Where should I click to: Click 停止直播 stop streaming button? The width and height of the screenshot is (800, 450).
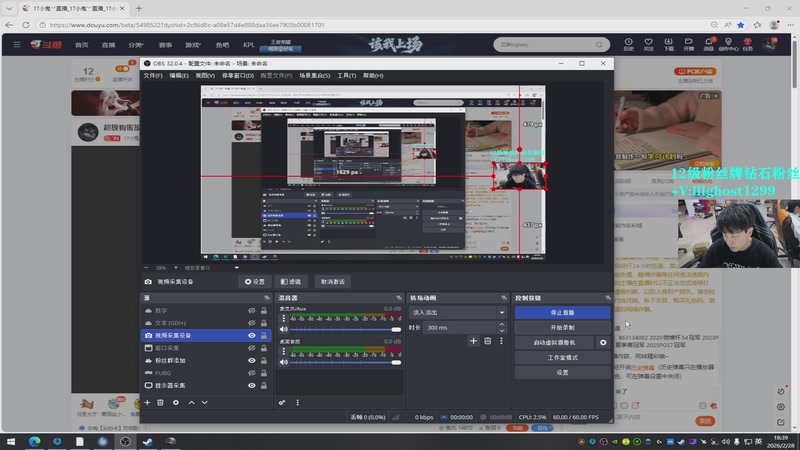(562, 312)
